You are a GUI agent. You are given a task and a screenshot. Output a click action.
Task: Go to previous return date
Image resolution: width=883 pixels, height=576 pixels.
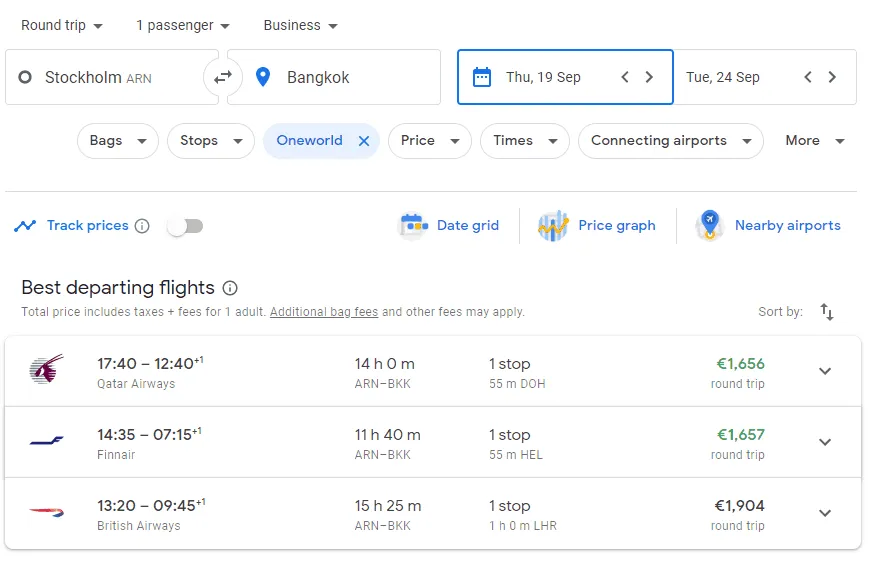tap(808, 77)
